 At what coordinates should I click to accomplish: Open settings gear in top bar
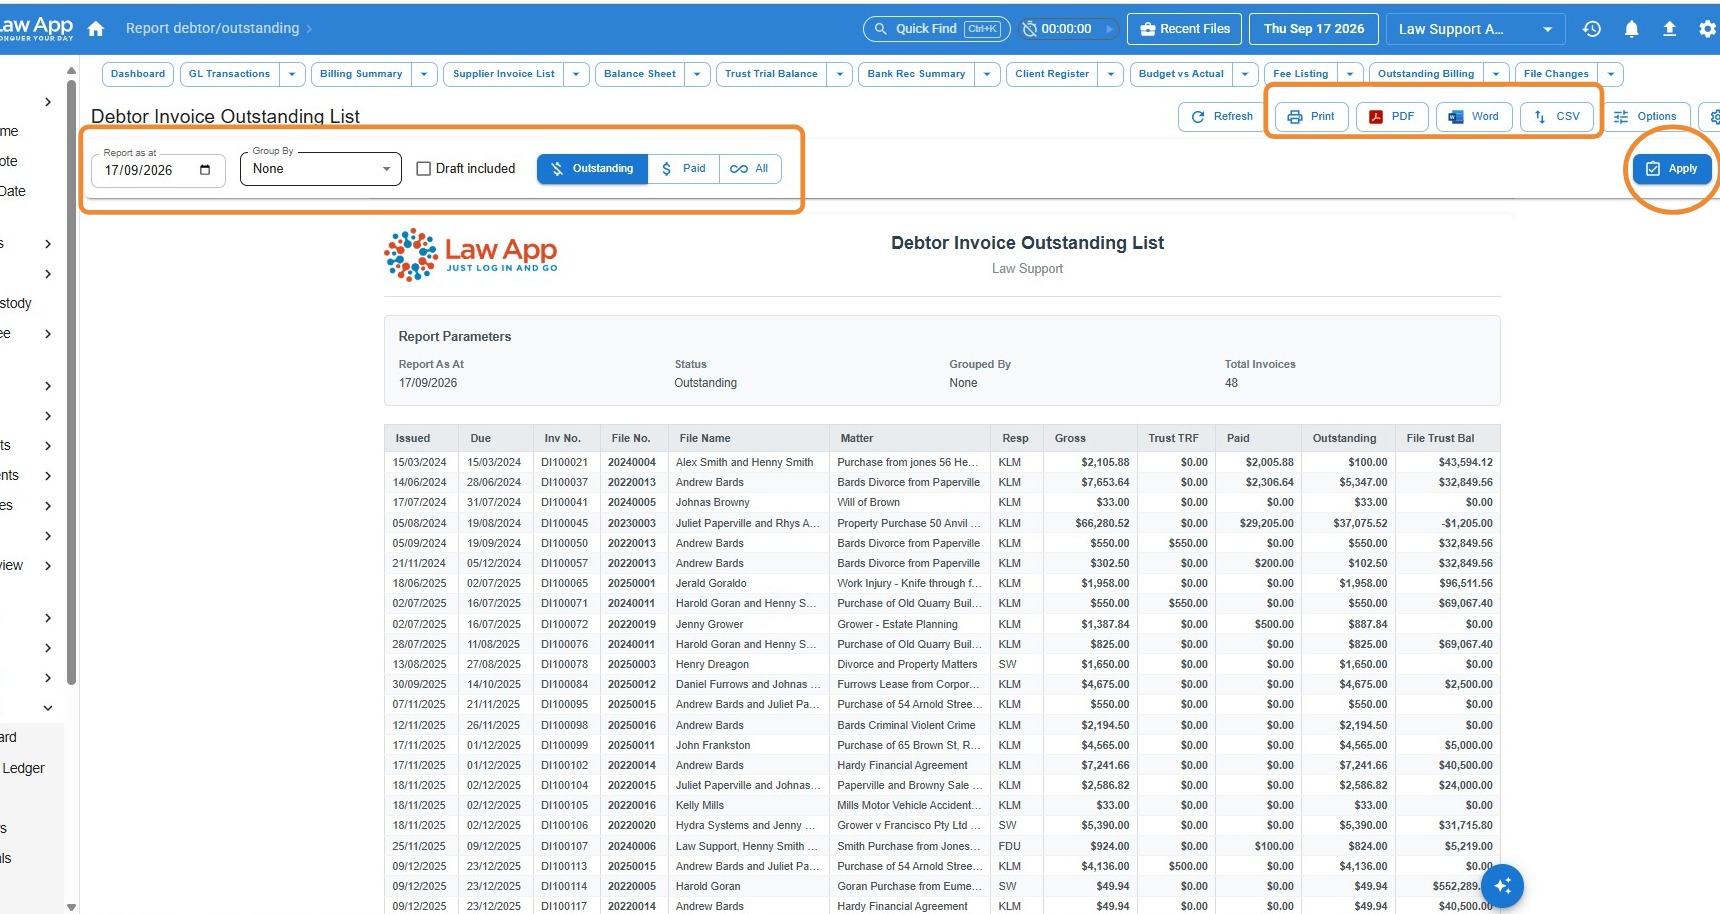(x=1707, y=29)
